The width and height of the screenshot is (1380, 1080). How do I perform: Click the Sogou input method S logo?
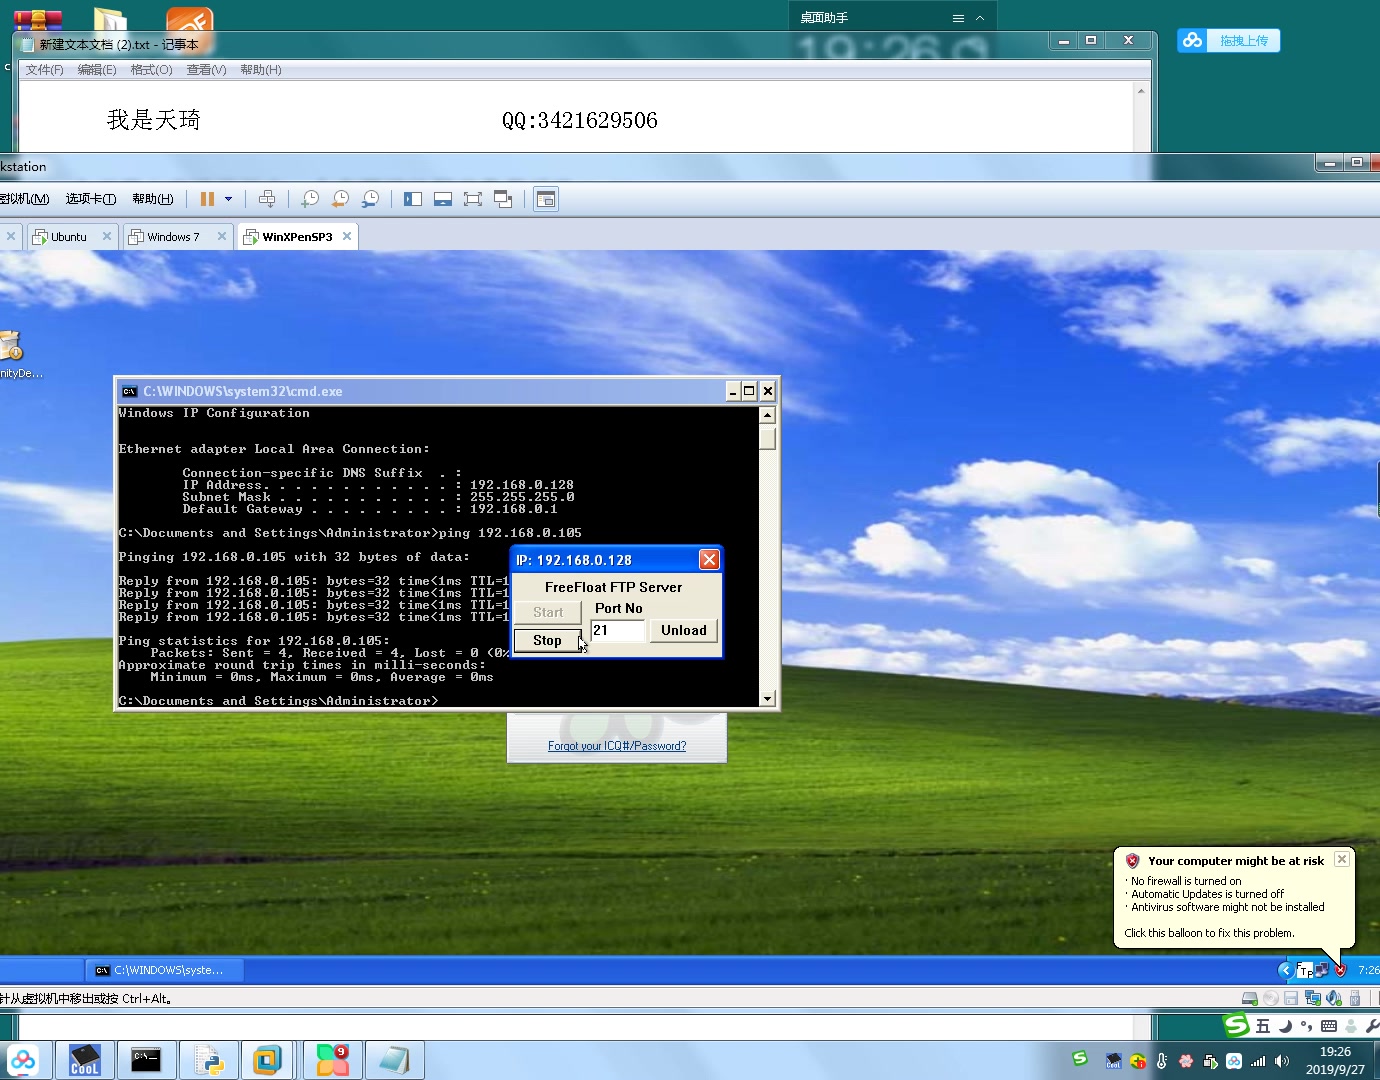click(1237, 1025)
